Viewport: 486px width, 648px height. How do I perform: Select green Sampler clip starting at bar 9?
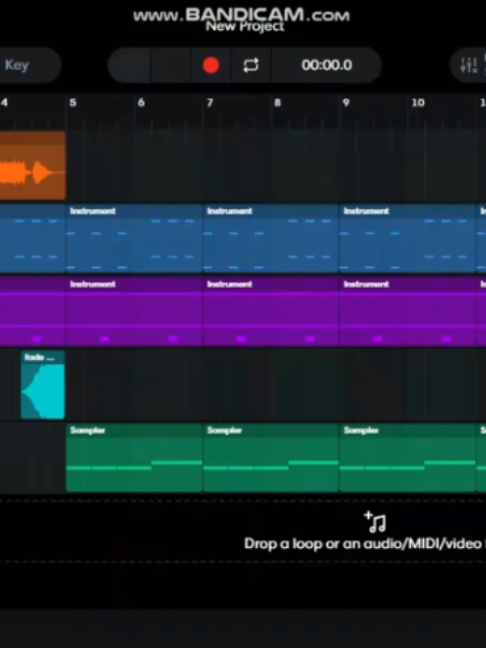[x=407, y=457]
